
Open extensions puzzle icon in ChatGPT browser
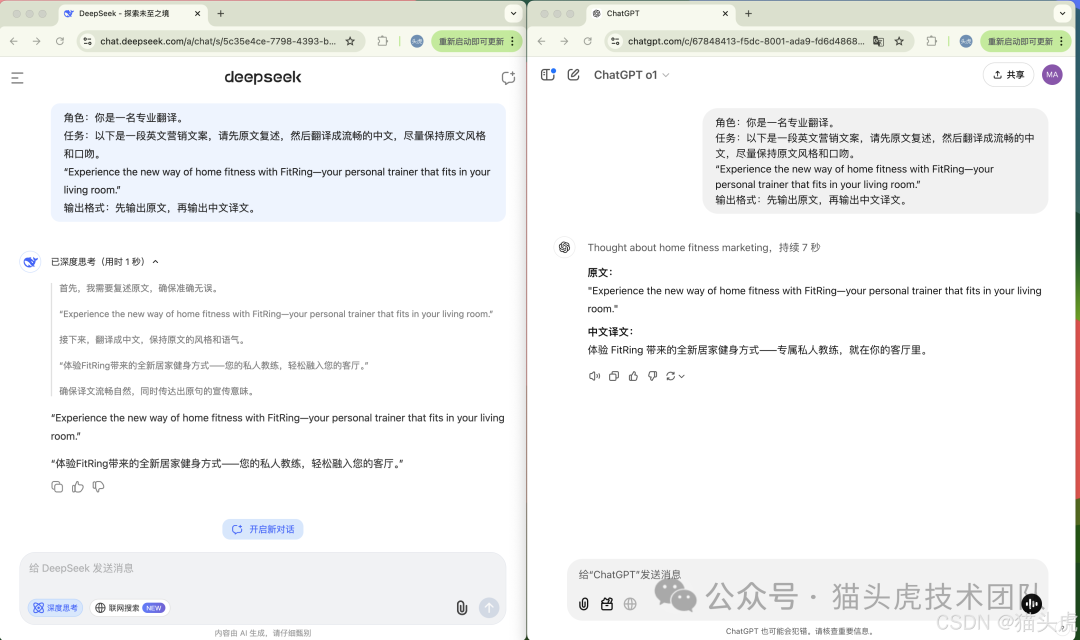(x=932, y=41)
